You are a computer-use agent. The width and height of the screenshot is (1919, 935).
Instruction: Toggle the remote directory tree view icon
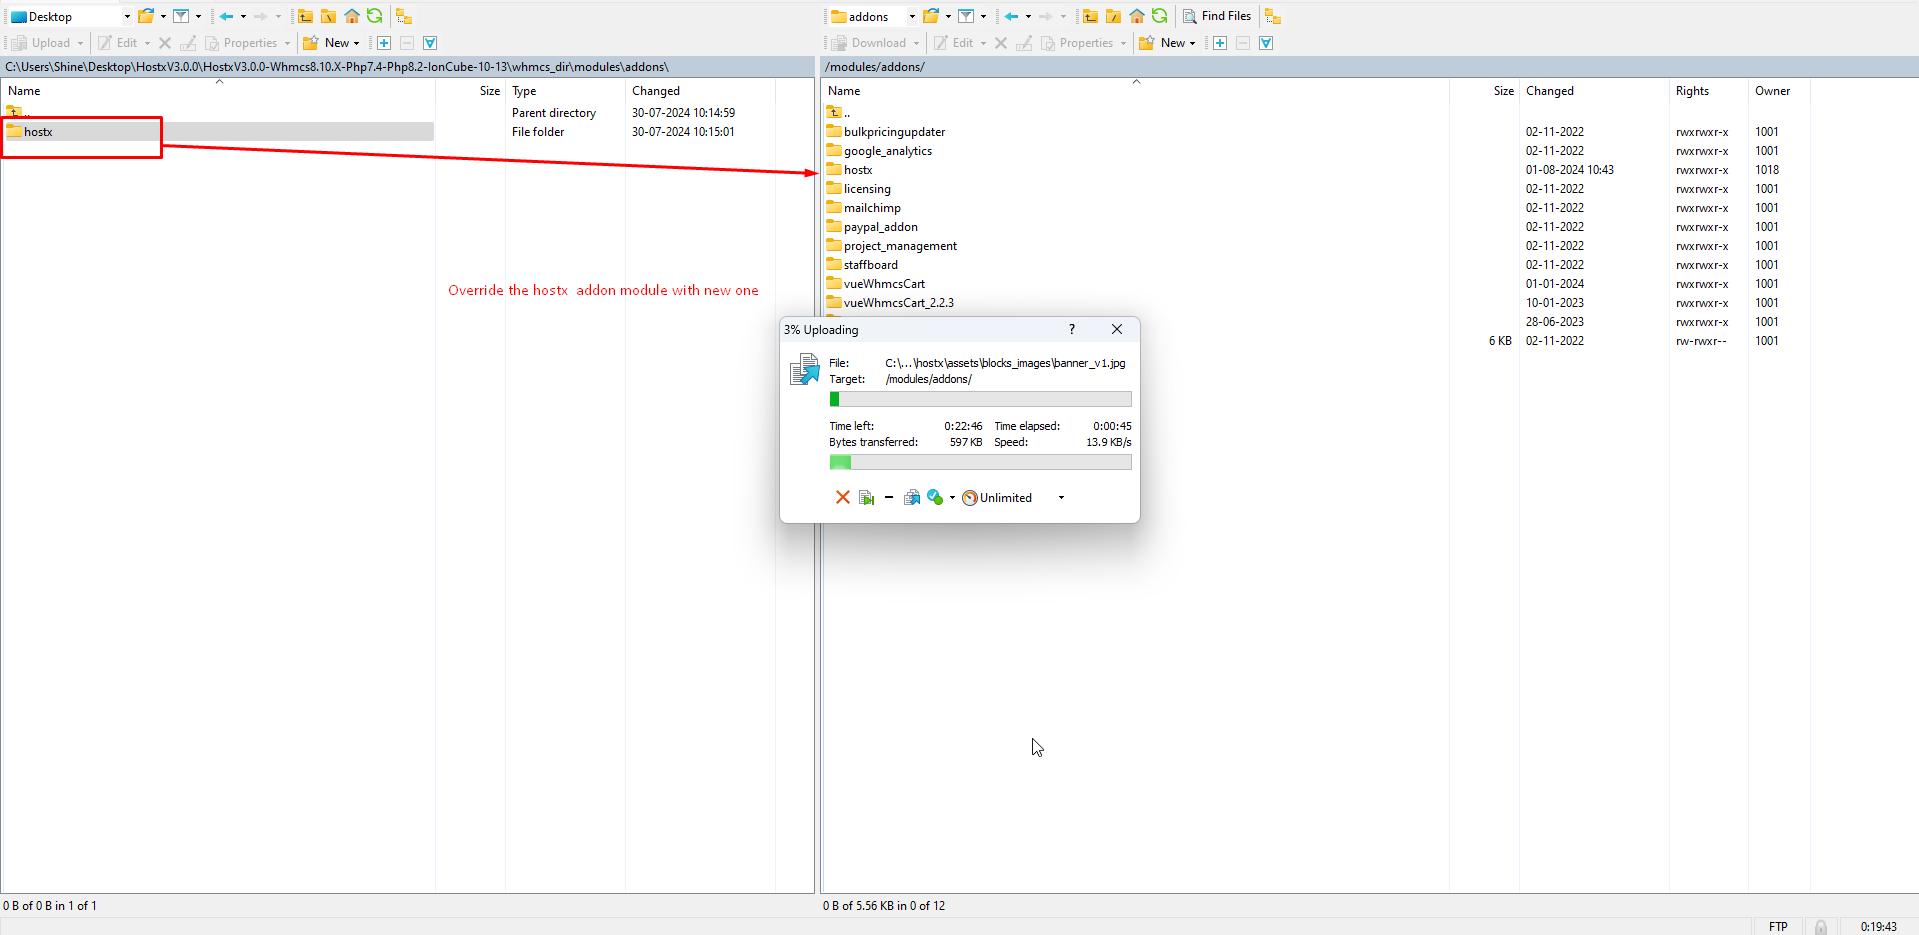point(1272,16)
